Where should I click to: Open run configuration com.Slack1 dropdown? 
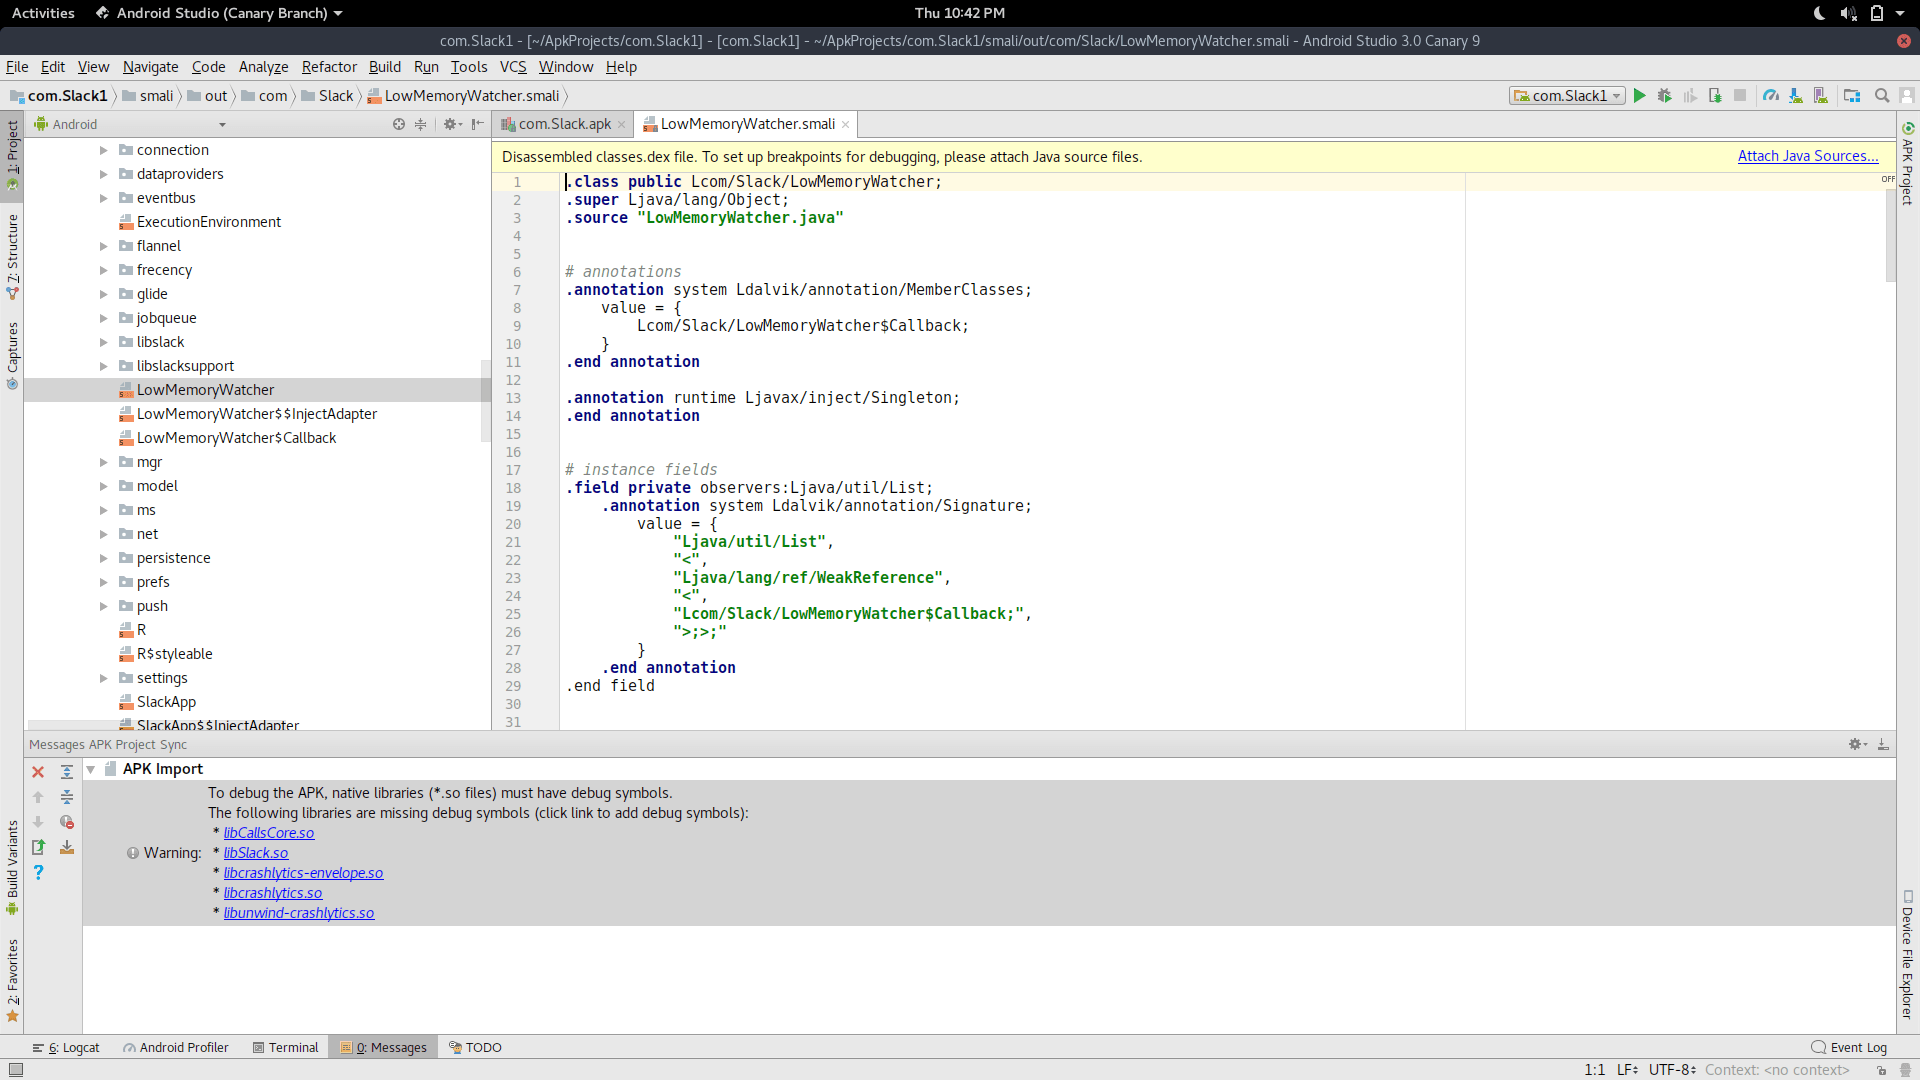1567,96
